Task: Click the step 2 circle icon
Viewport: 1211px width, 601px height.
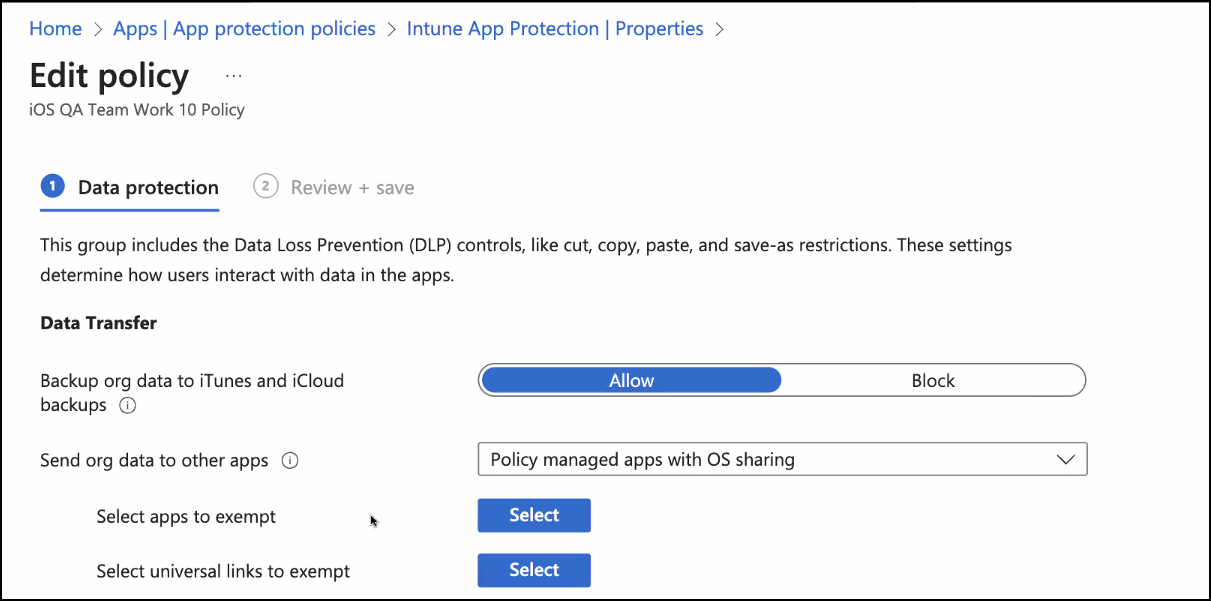Action: click(x=265, y=187)
